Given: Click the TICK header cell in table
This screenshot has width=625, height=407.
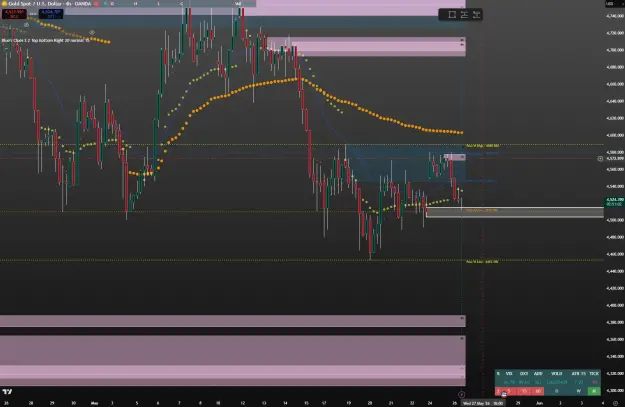Looking at the screenshot, I should [x=594, y=374].
